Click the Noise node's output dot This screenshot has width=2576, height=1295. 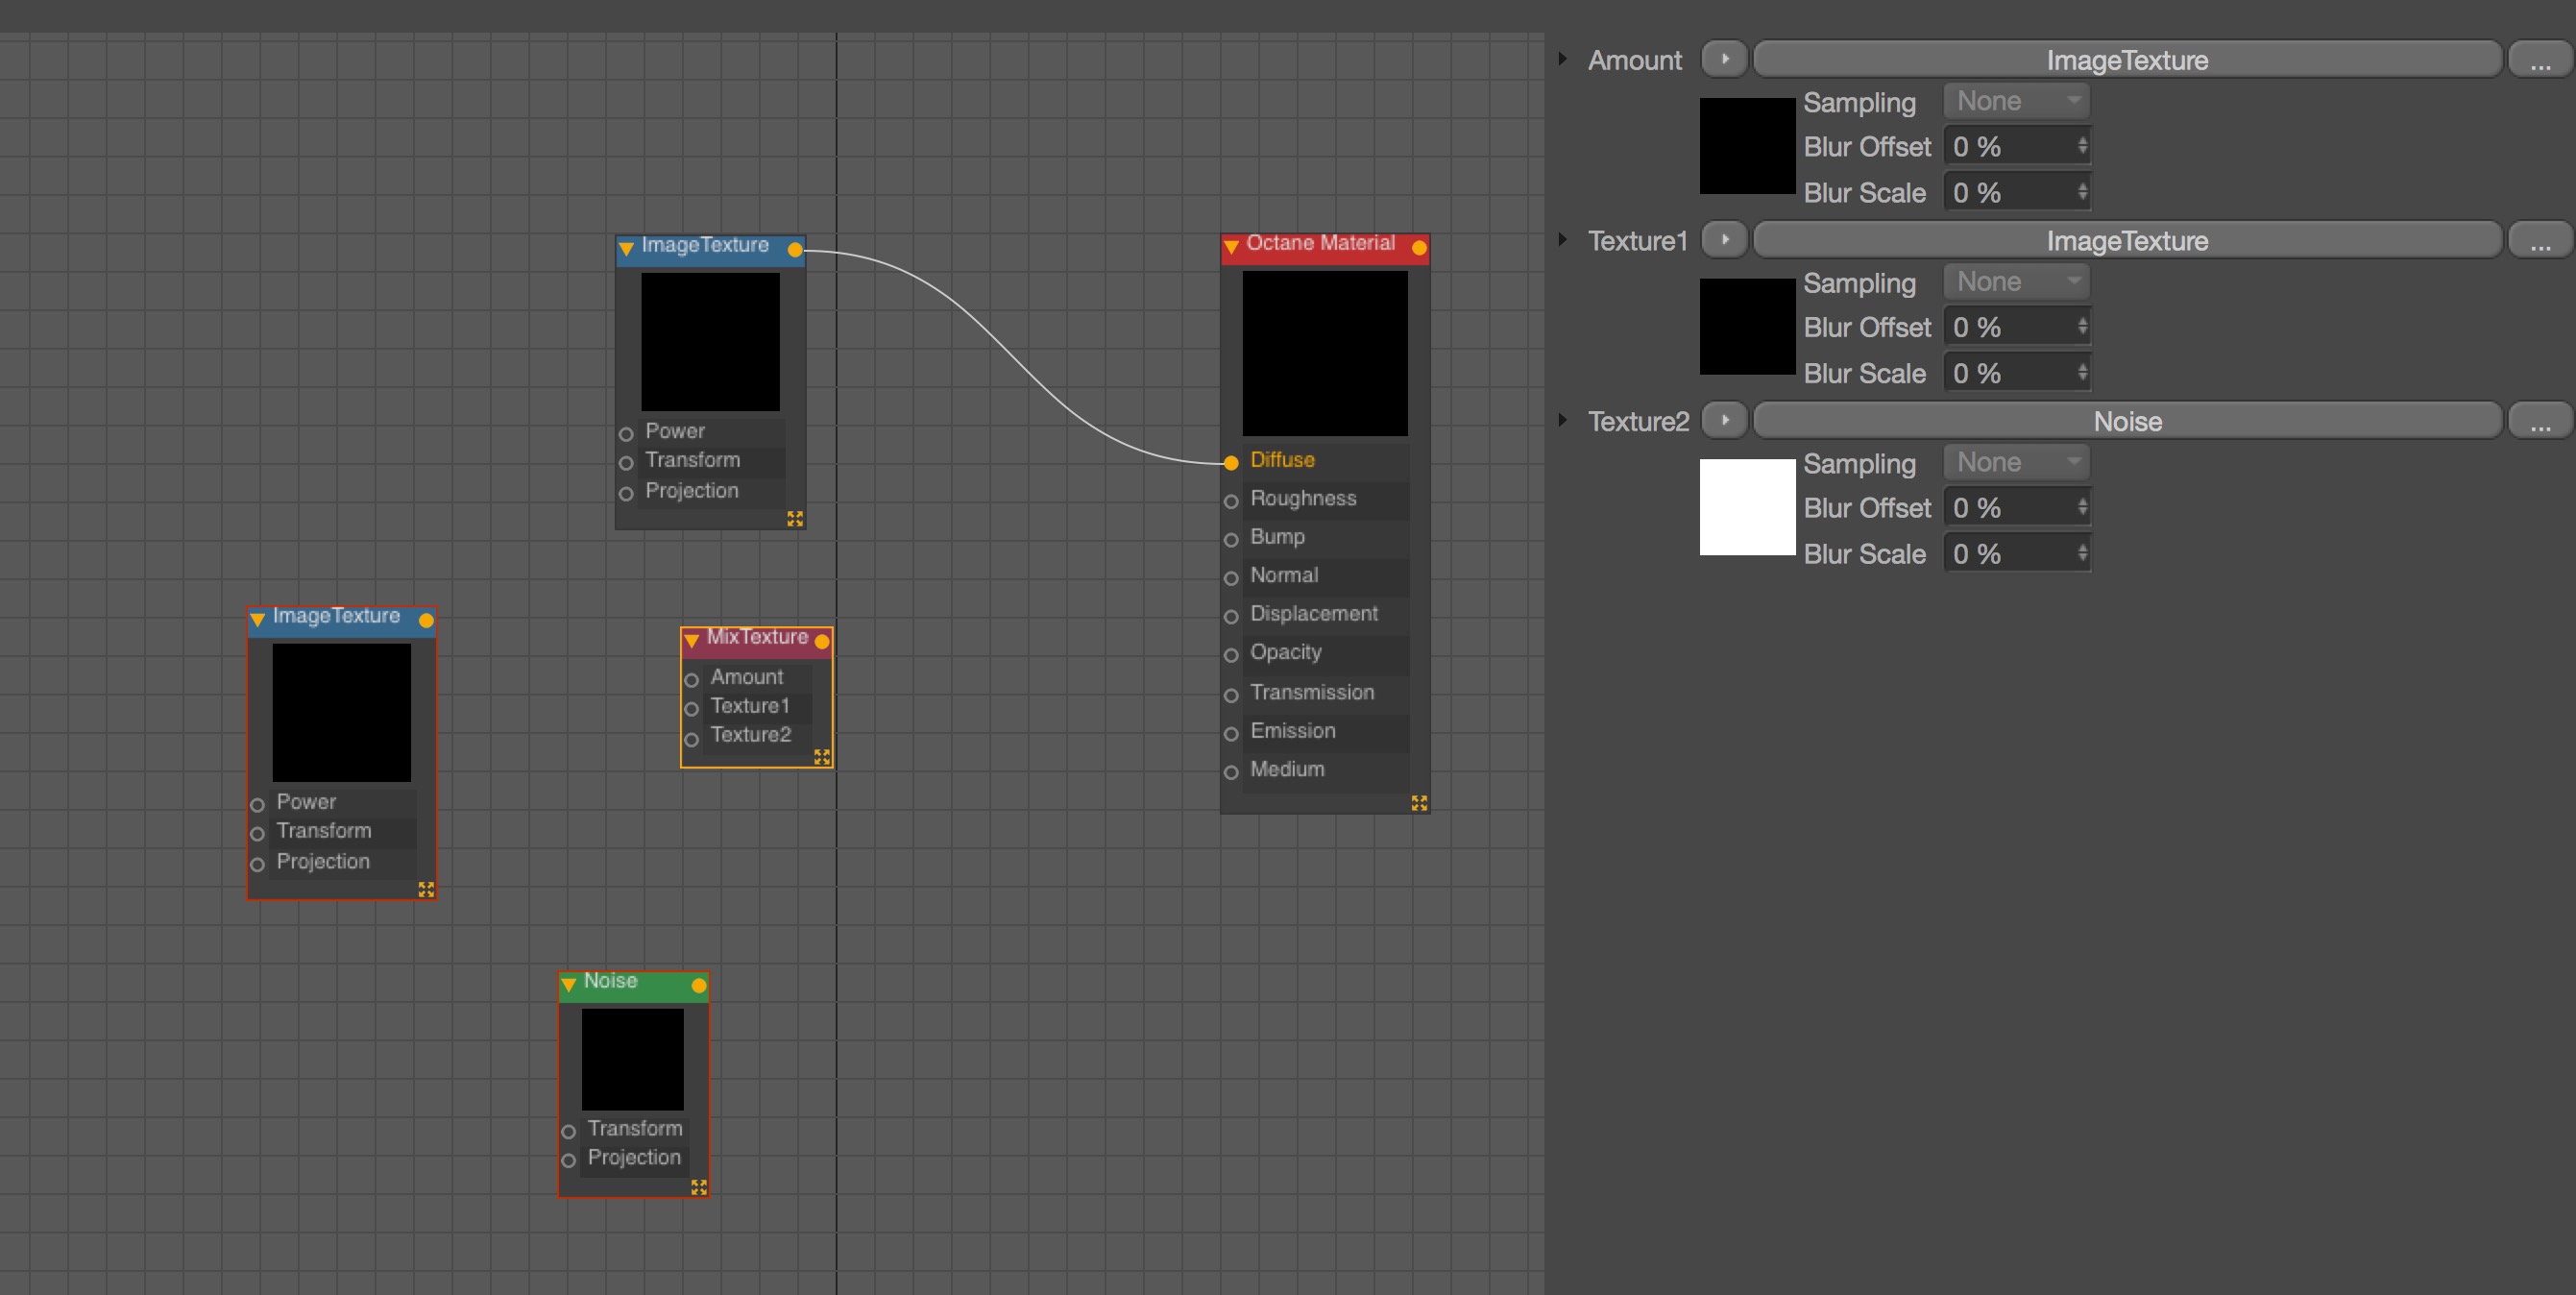coord(699,985)
